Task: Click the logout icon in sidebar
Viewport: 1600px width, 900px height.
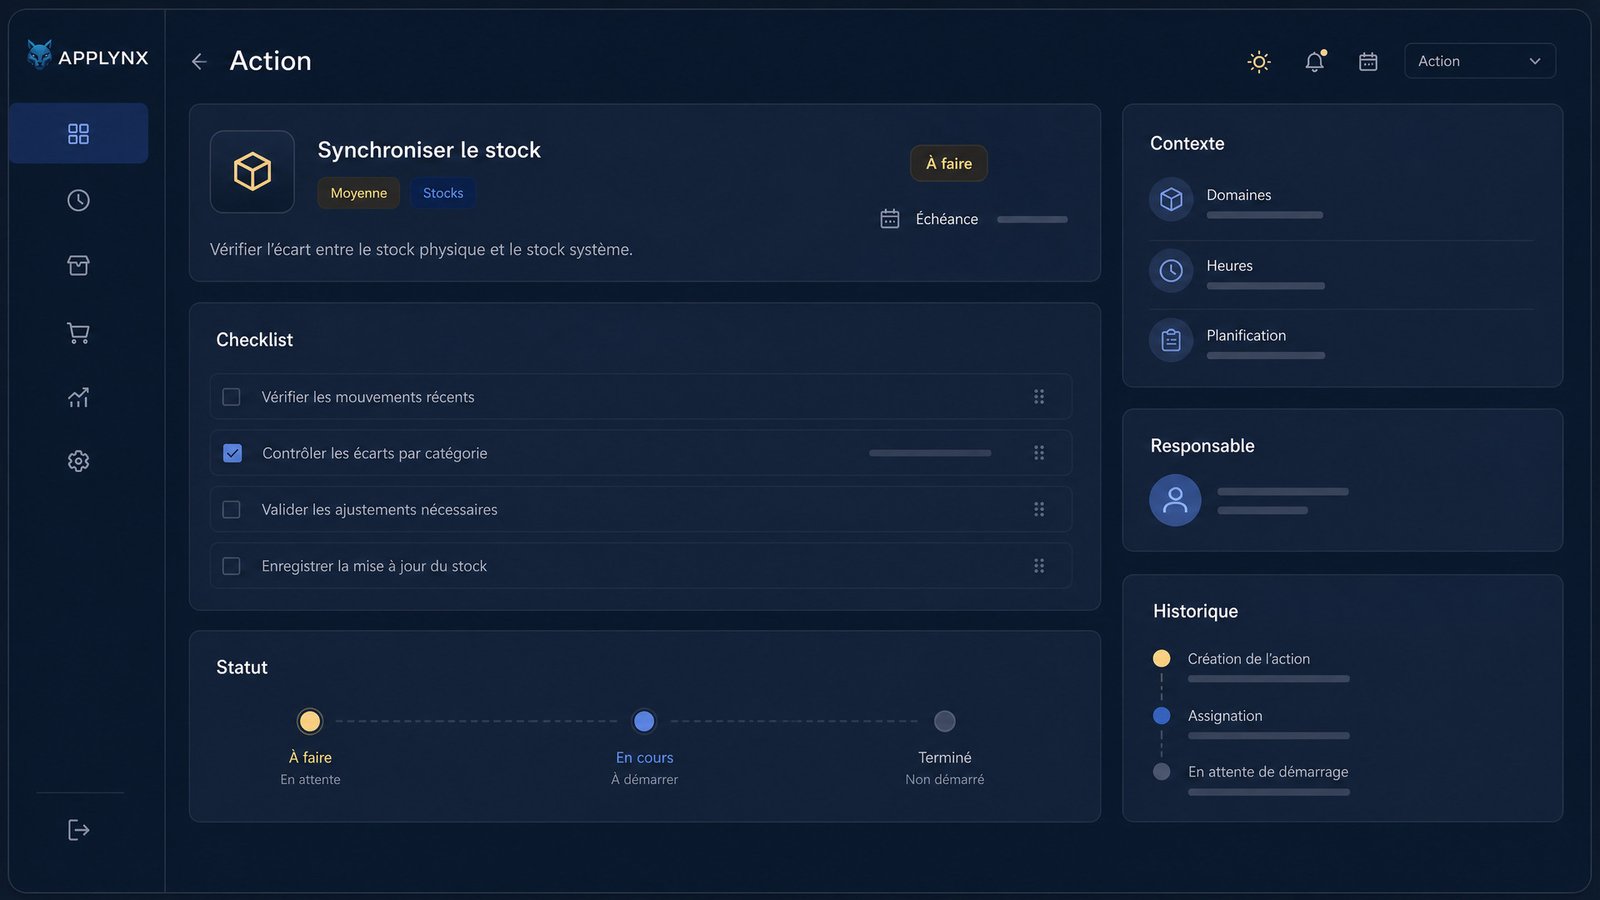Action: pos(78,830)
